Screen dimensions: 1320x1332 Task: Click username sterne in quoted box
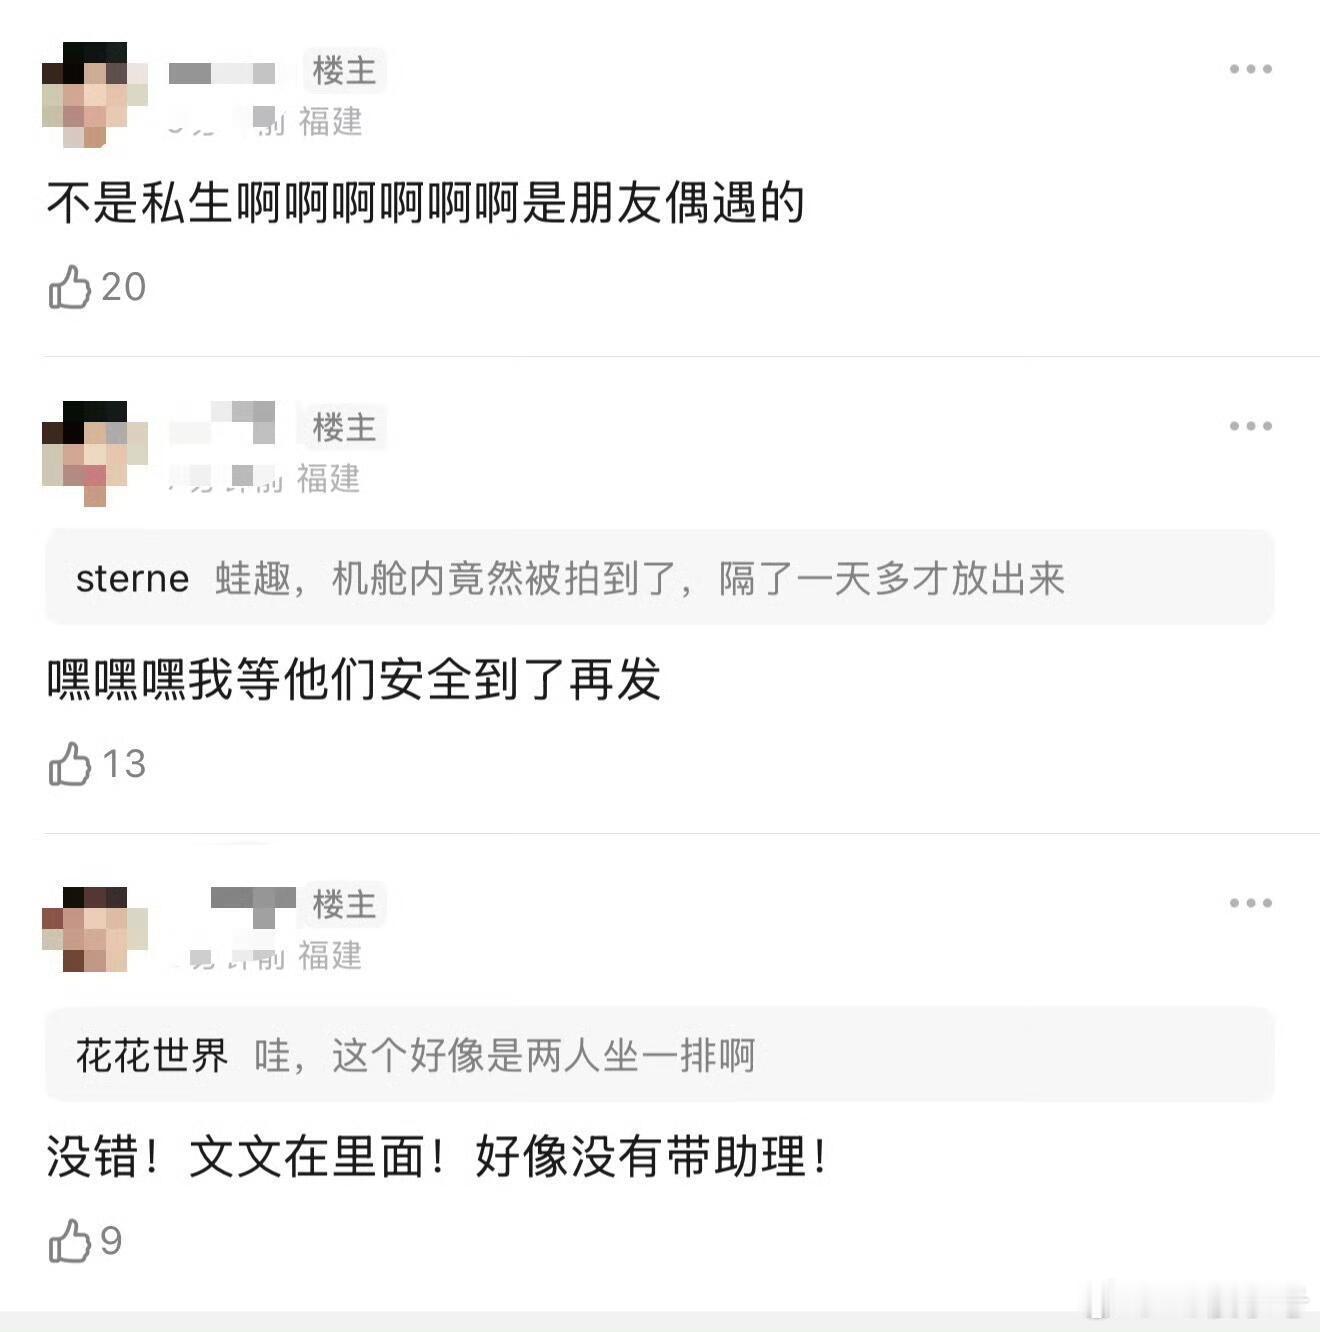click(132, 579)
